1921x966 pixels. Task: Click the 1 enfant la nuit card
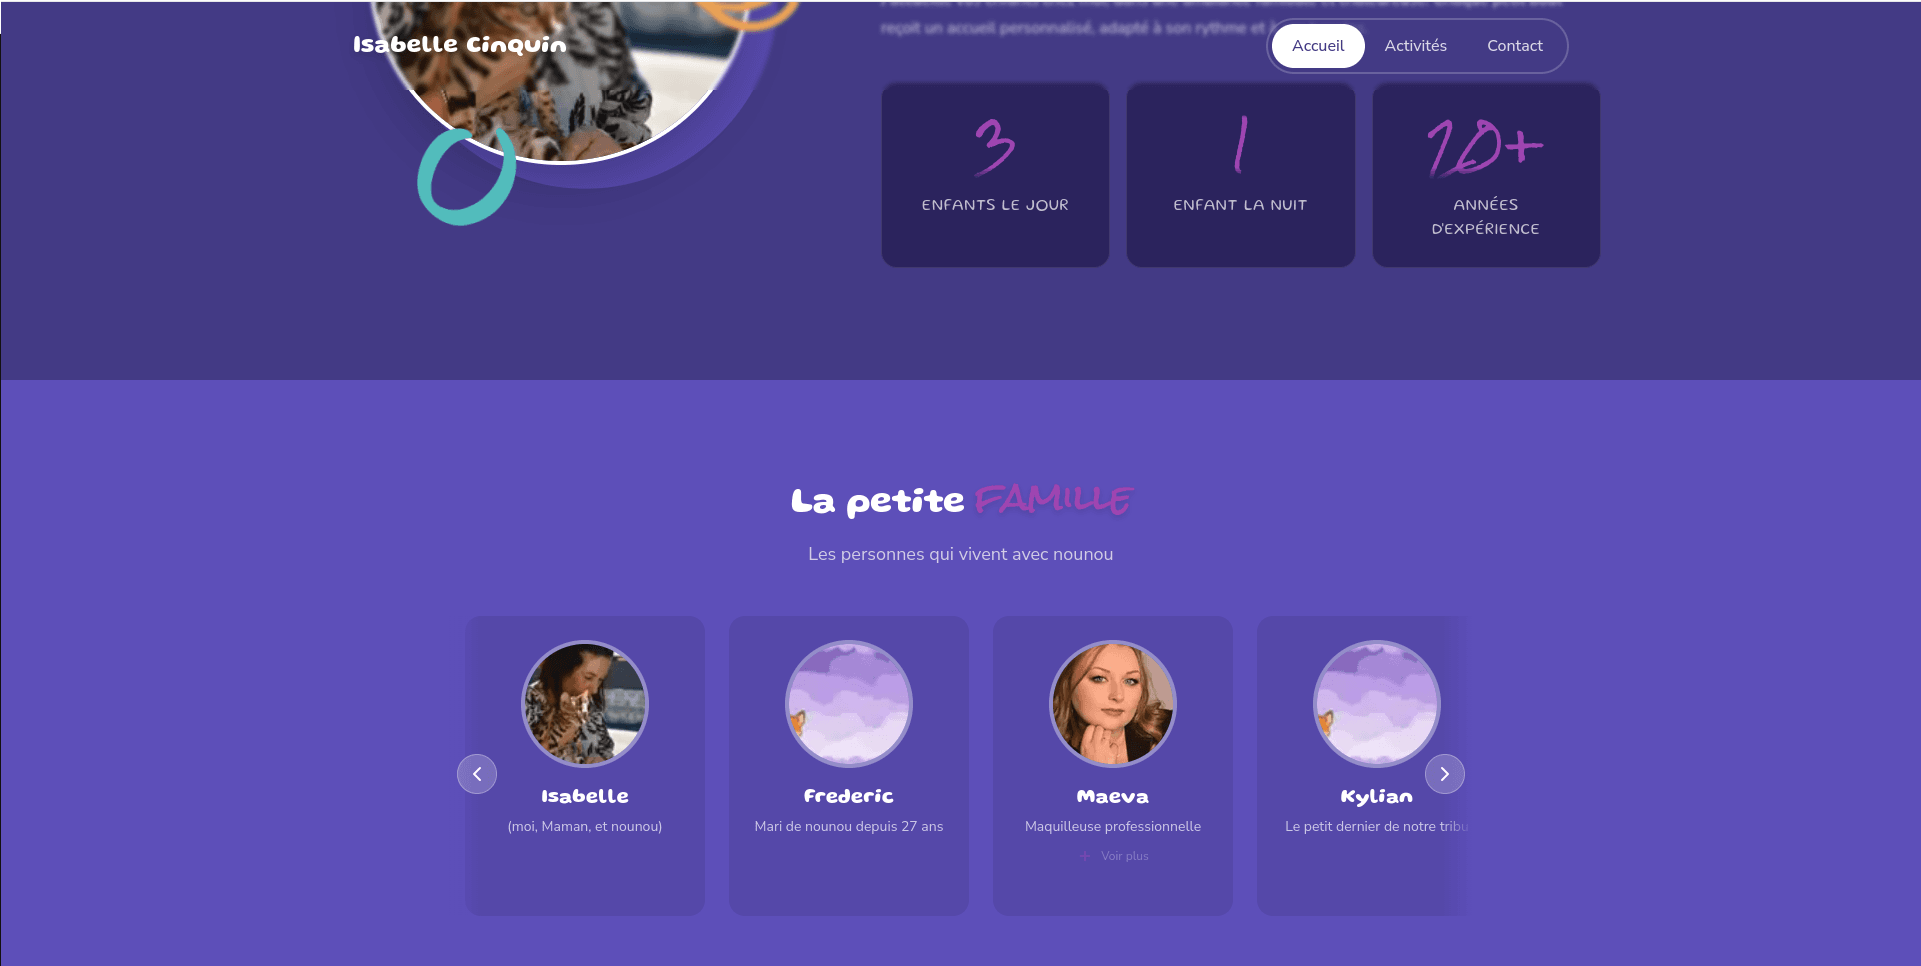(1240, 175)
